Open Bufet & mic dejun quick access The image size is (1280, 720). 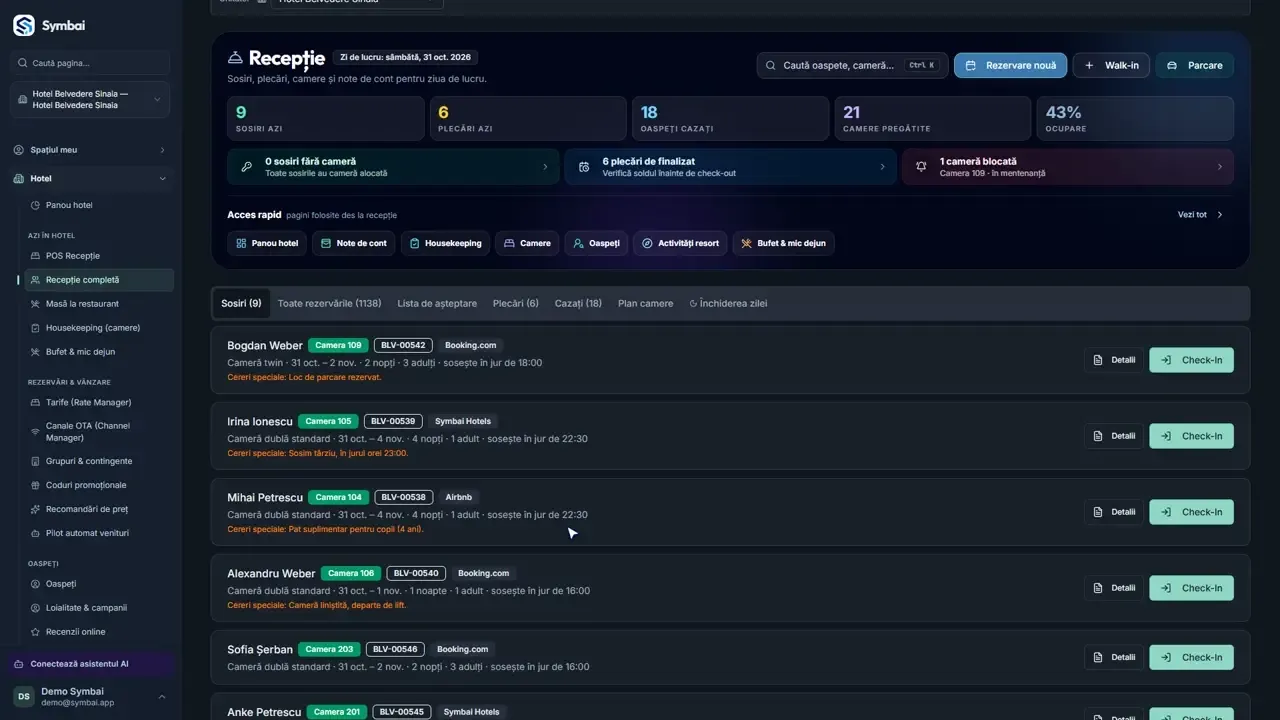(784, 243)
